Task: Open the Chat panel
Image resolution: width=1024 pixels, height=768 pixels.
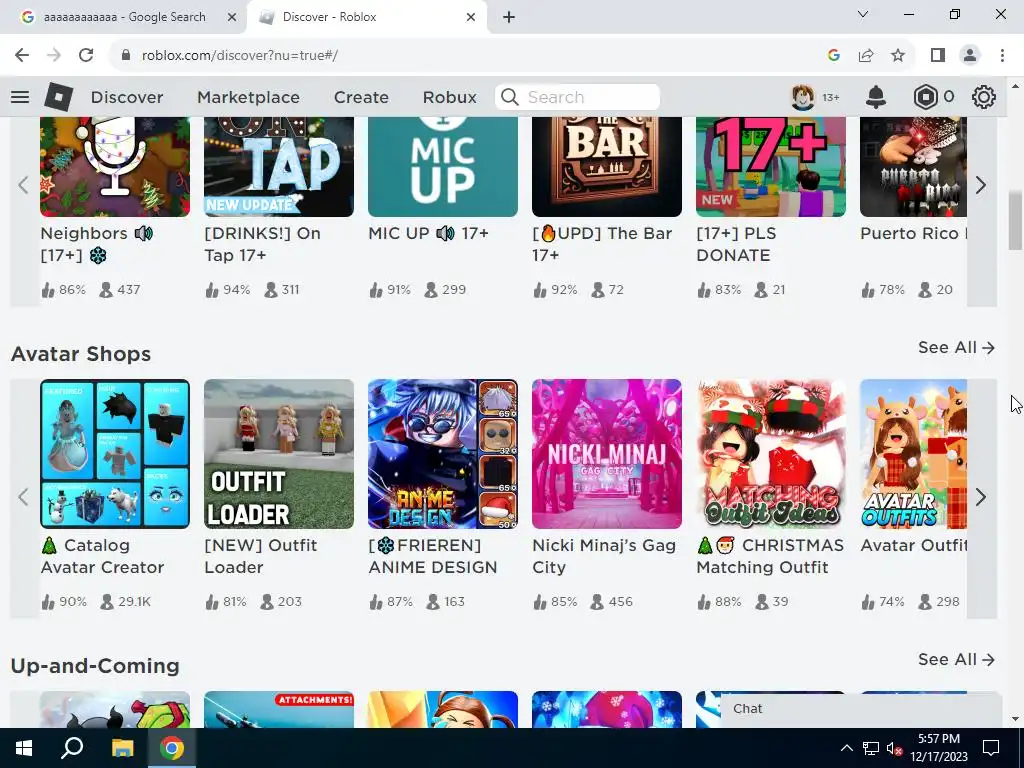Action: [861, 709]
